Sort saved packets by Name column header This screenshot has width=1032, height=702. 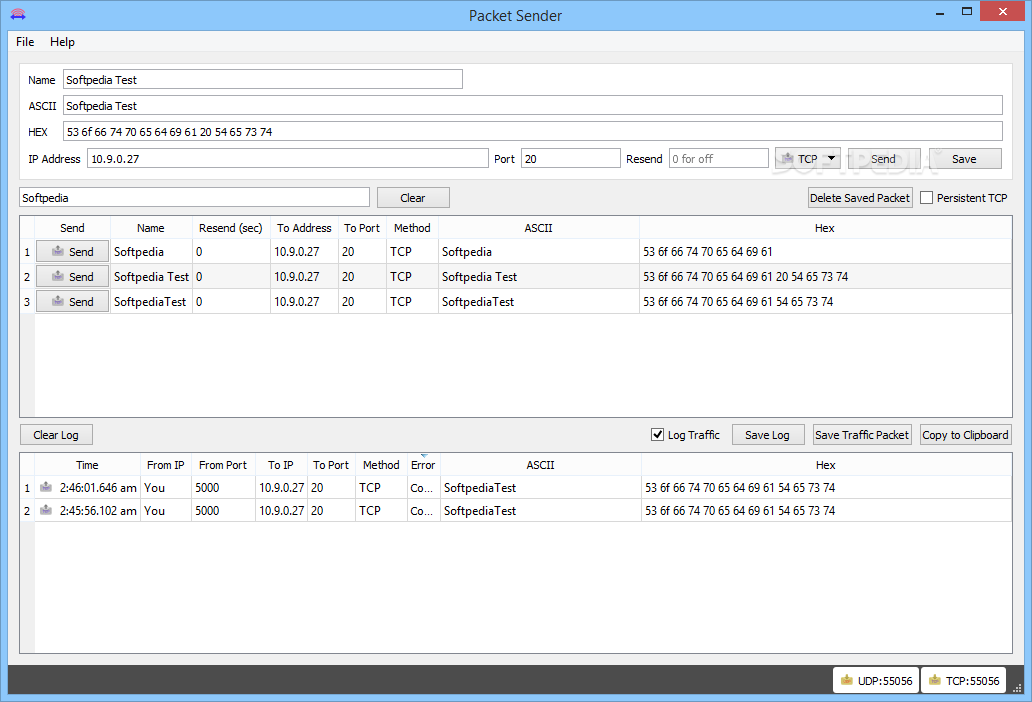(151, 228)
